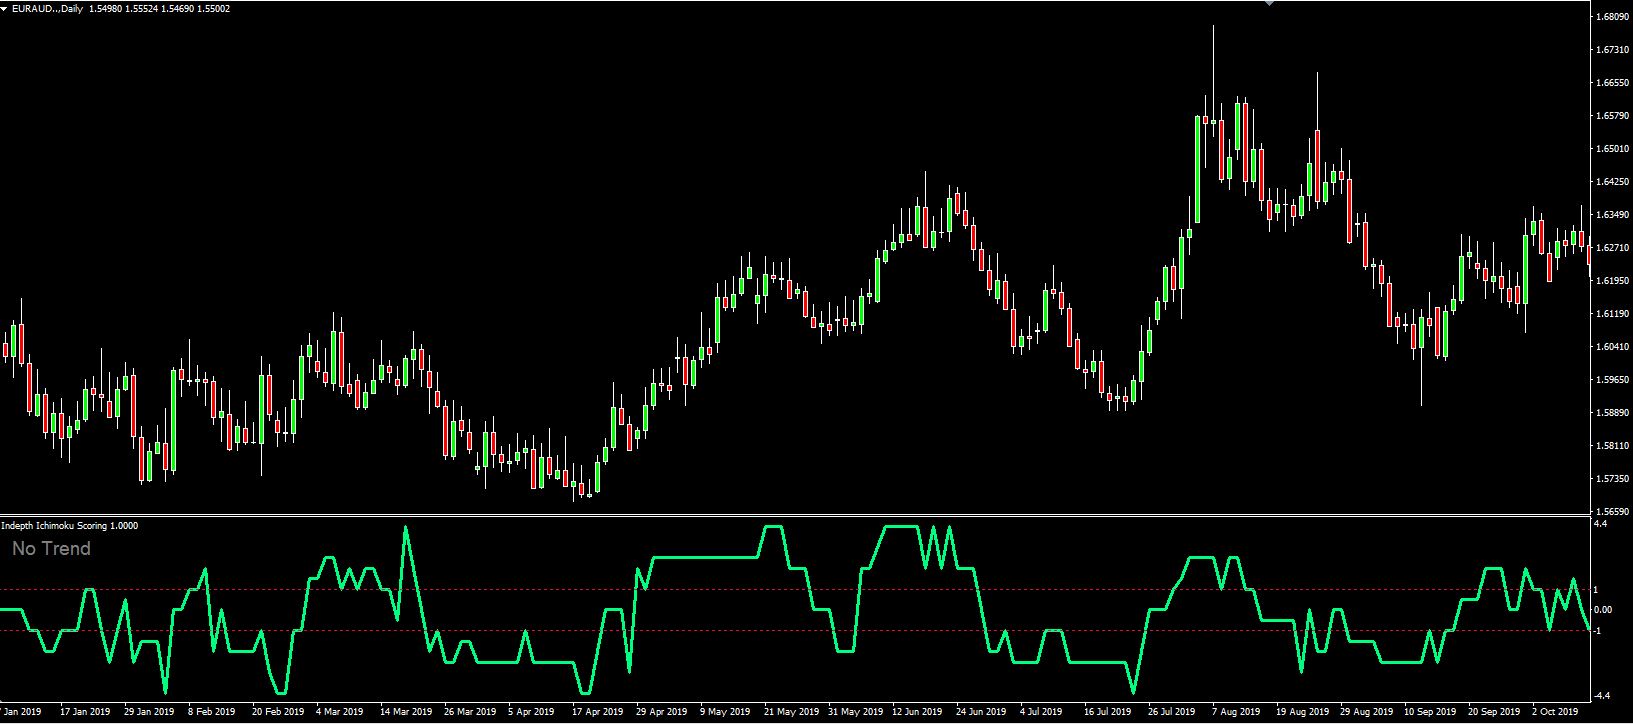Select the EURAUD Daily chart title text
Image resolution: width=1633 pixels, height=724 pixels.
[47, 8]
